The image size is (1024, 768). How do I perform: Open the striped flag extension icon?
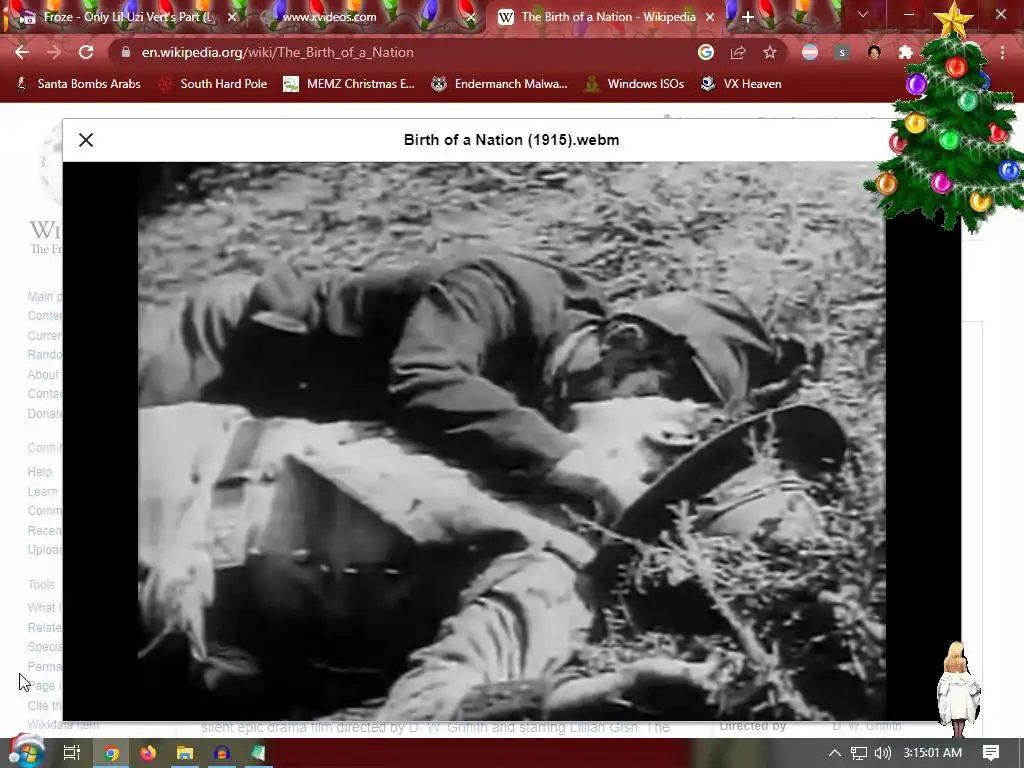tap(810, 52)
